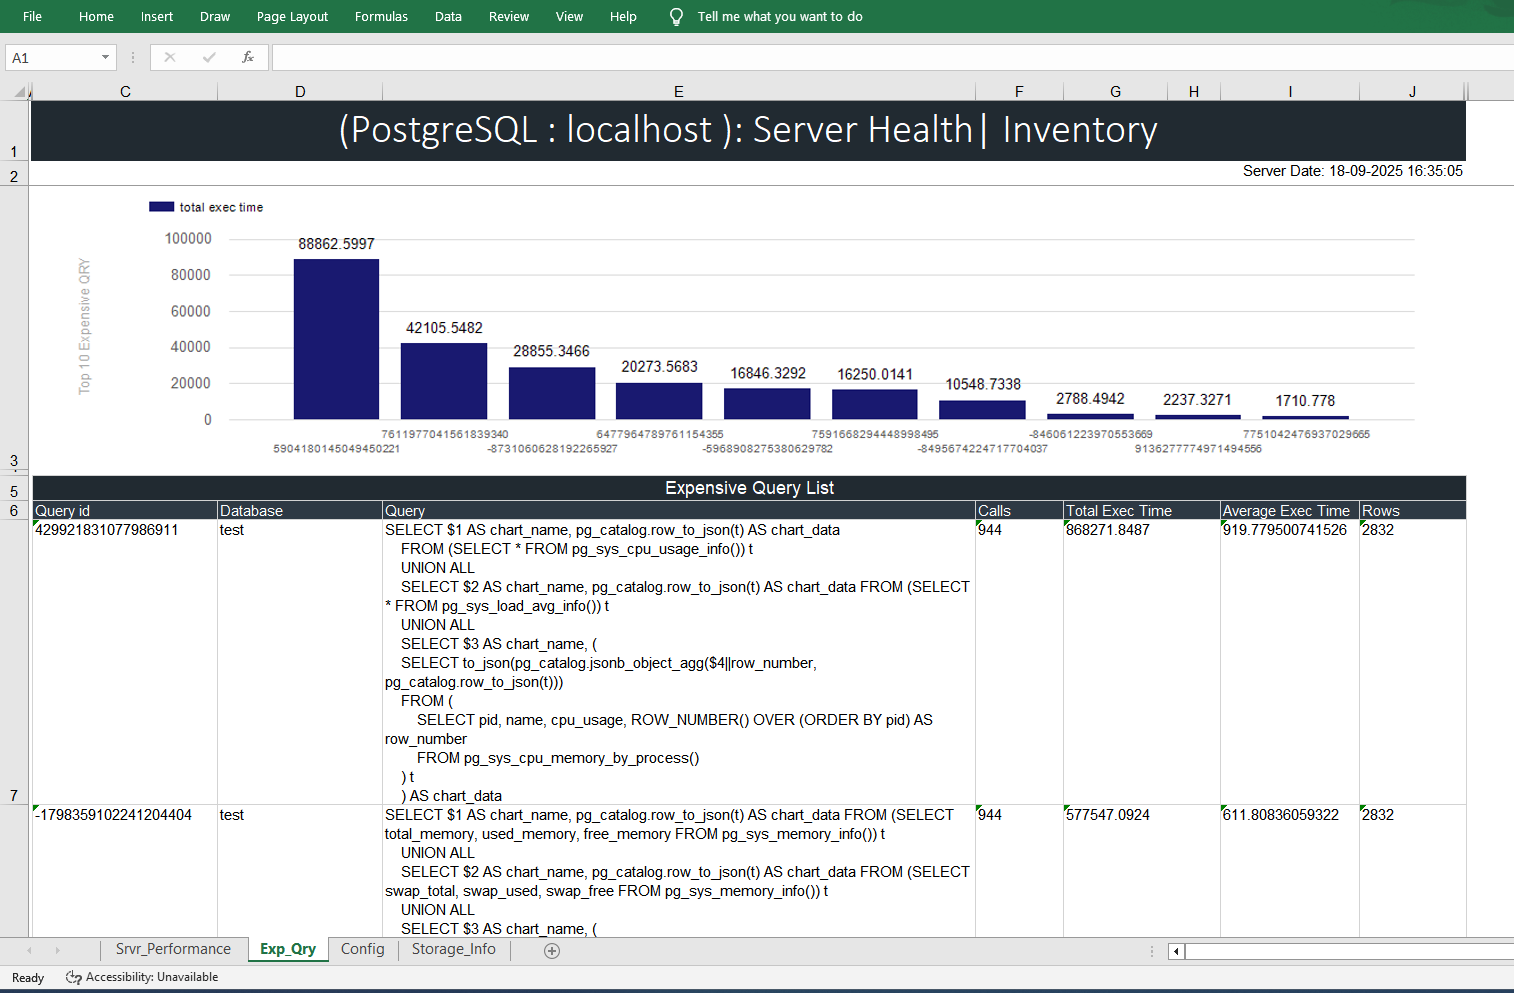This screenshot has width=1514, height=993.
Task: Open the Name Box dropdown arrow
Action: [x=105, y=58]
